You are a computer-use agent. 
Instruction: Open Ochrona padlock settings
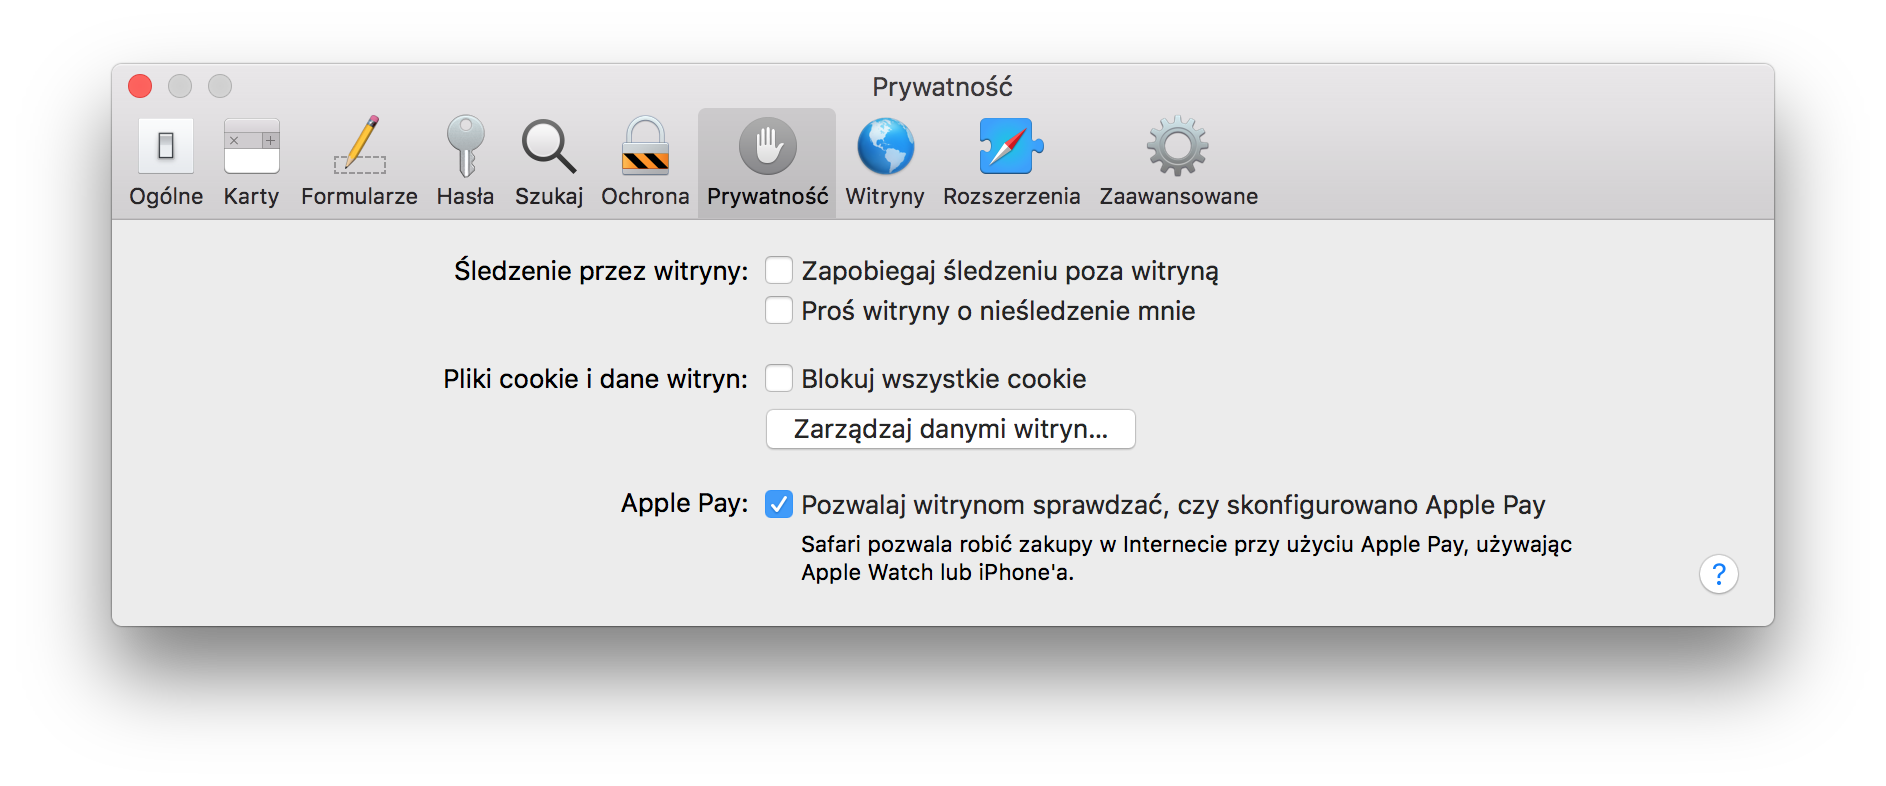pos(645,162)
